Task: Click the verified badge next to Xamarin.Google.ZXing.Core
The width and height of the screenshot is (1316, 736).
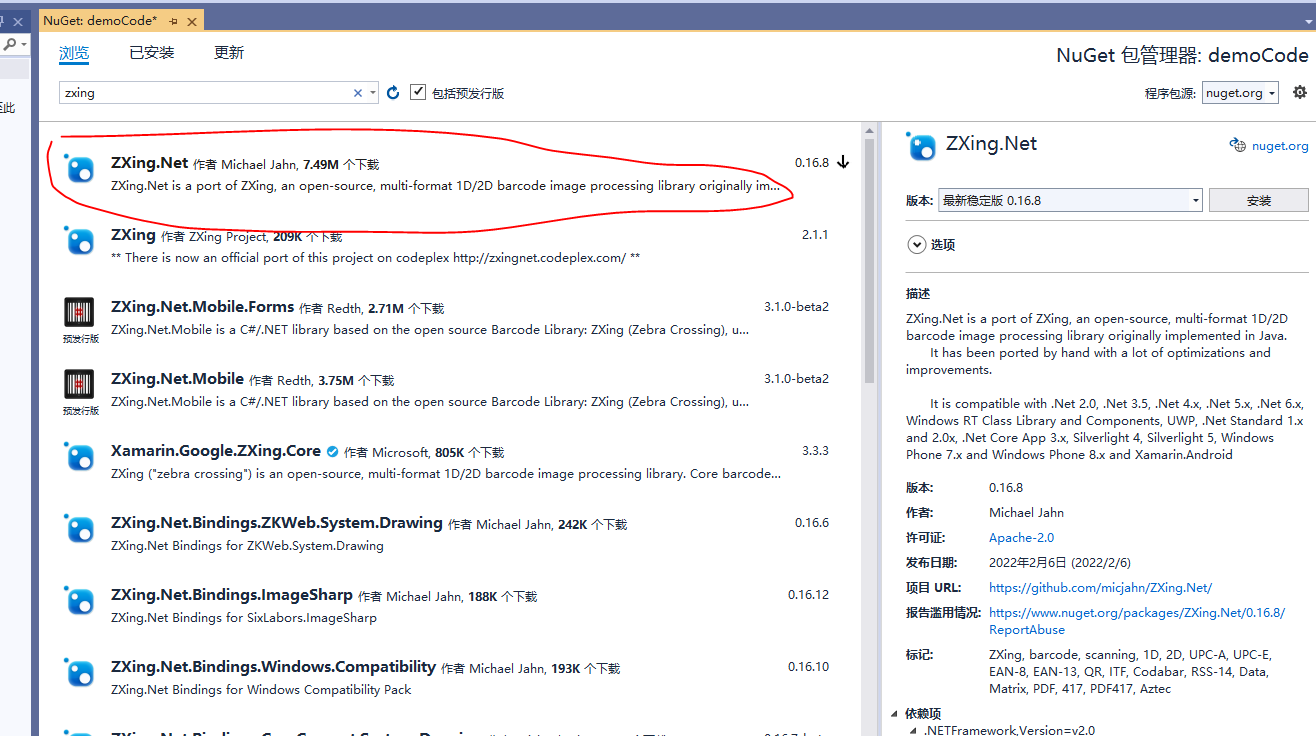Action: (332, 451)
